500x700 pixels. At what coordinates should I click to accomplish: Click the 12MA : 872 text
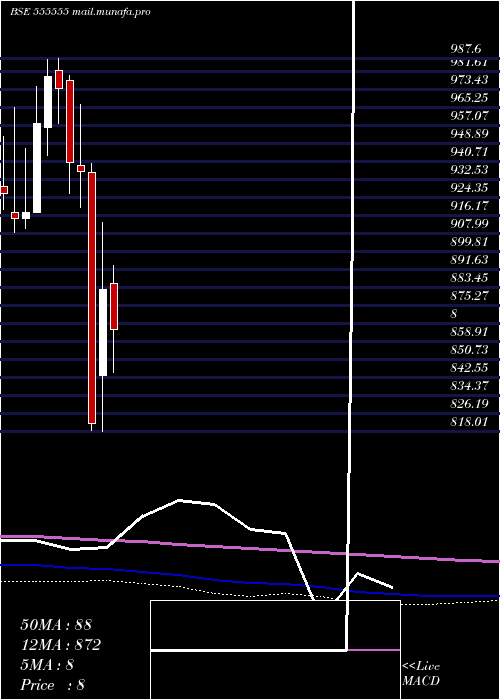click(x=61, y=645)
